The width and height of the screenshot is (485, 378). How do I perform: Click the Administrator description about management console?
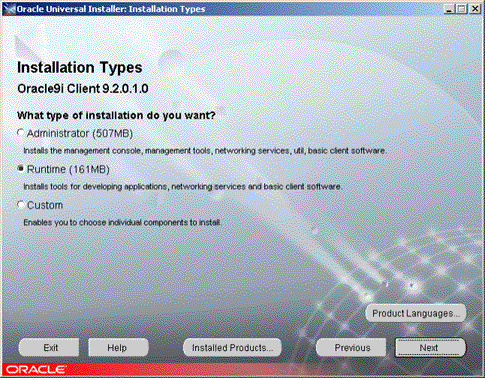point(205,151)
